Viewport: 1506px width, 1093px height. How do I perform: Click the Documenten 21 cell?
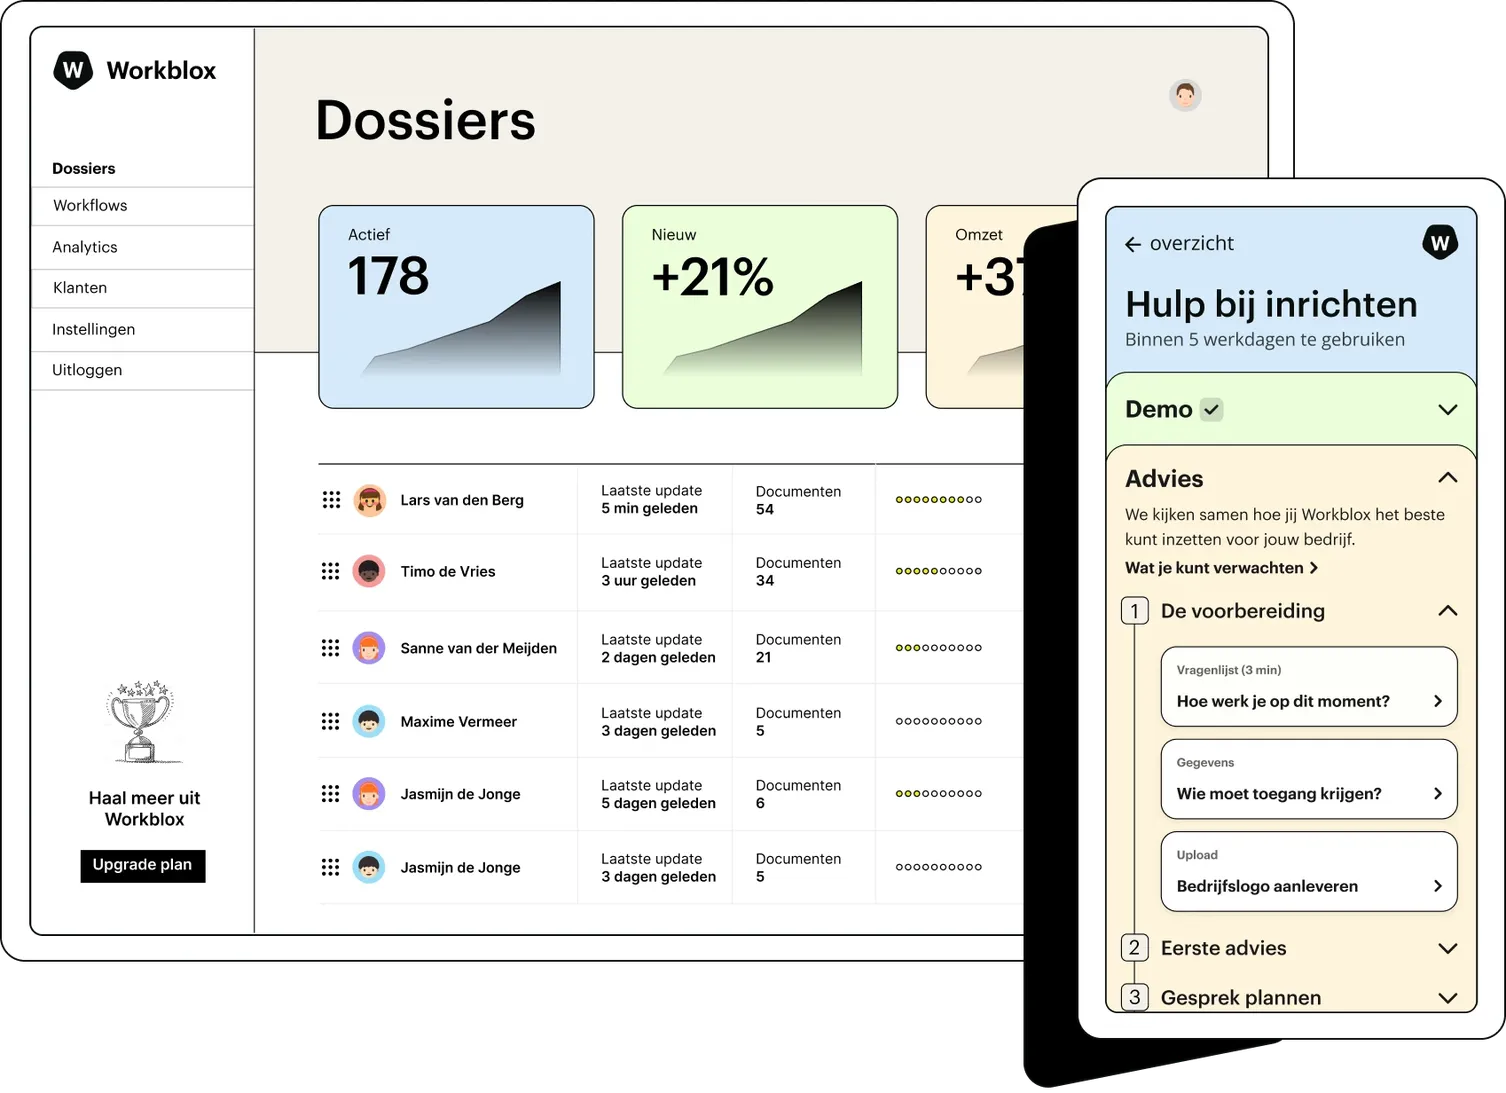click(798, 648)
